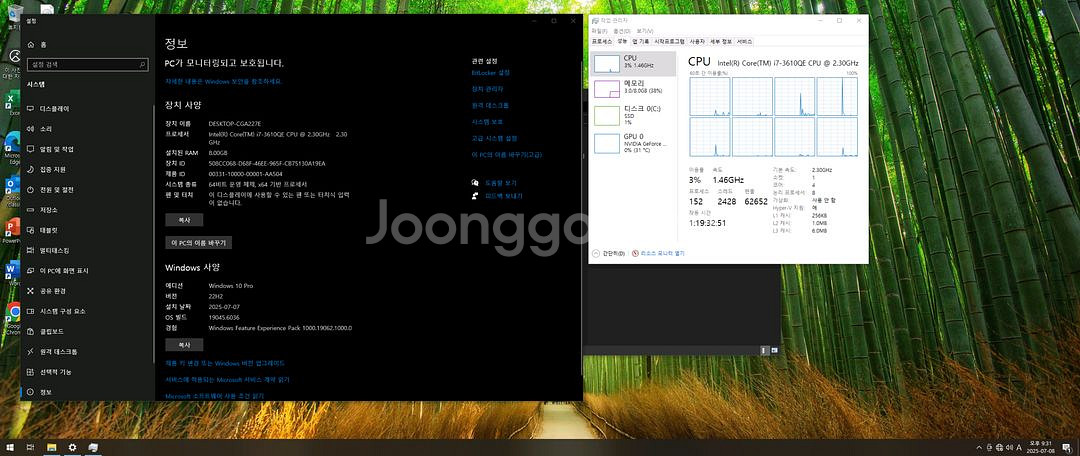Open 리소스 모니터 열기 link
Screen dimensions: 1080x456
coord(658,253)
